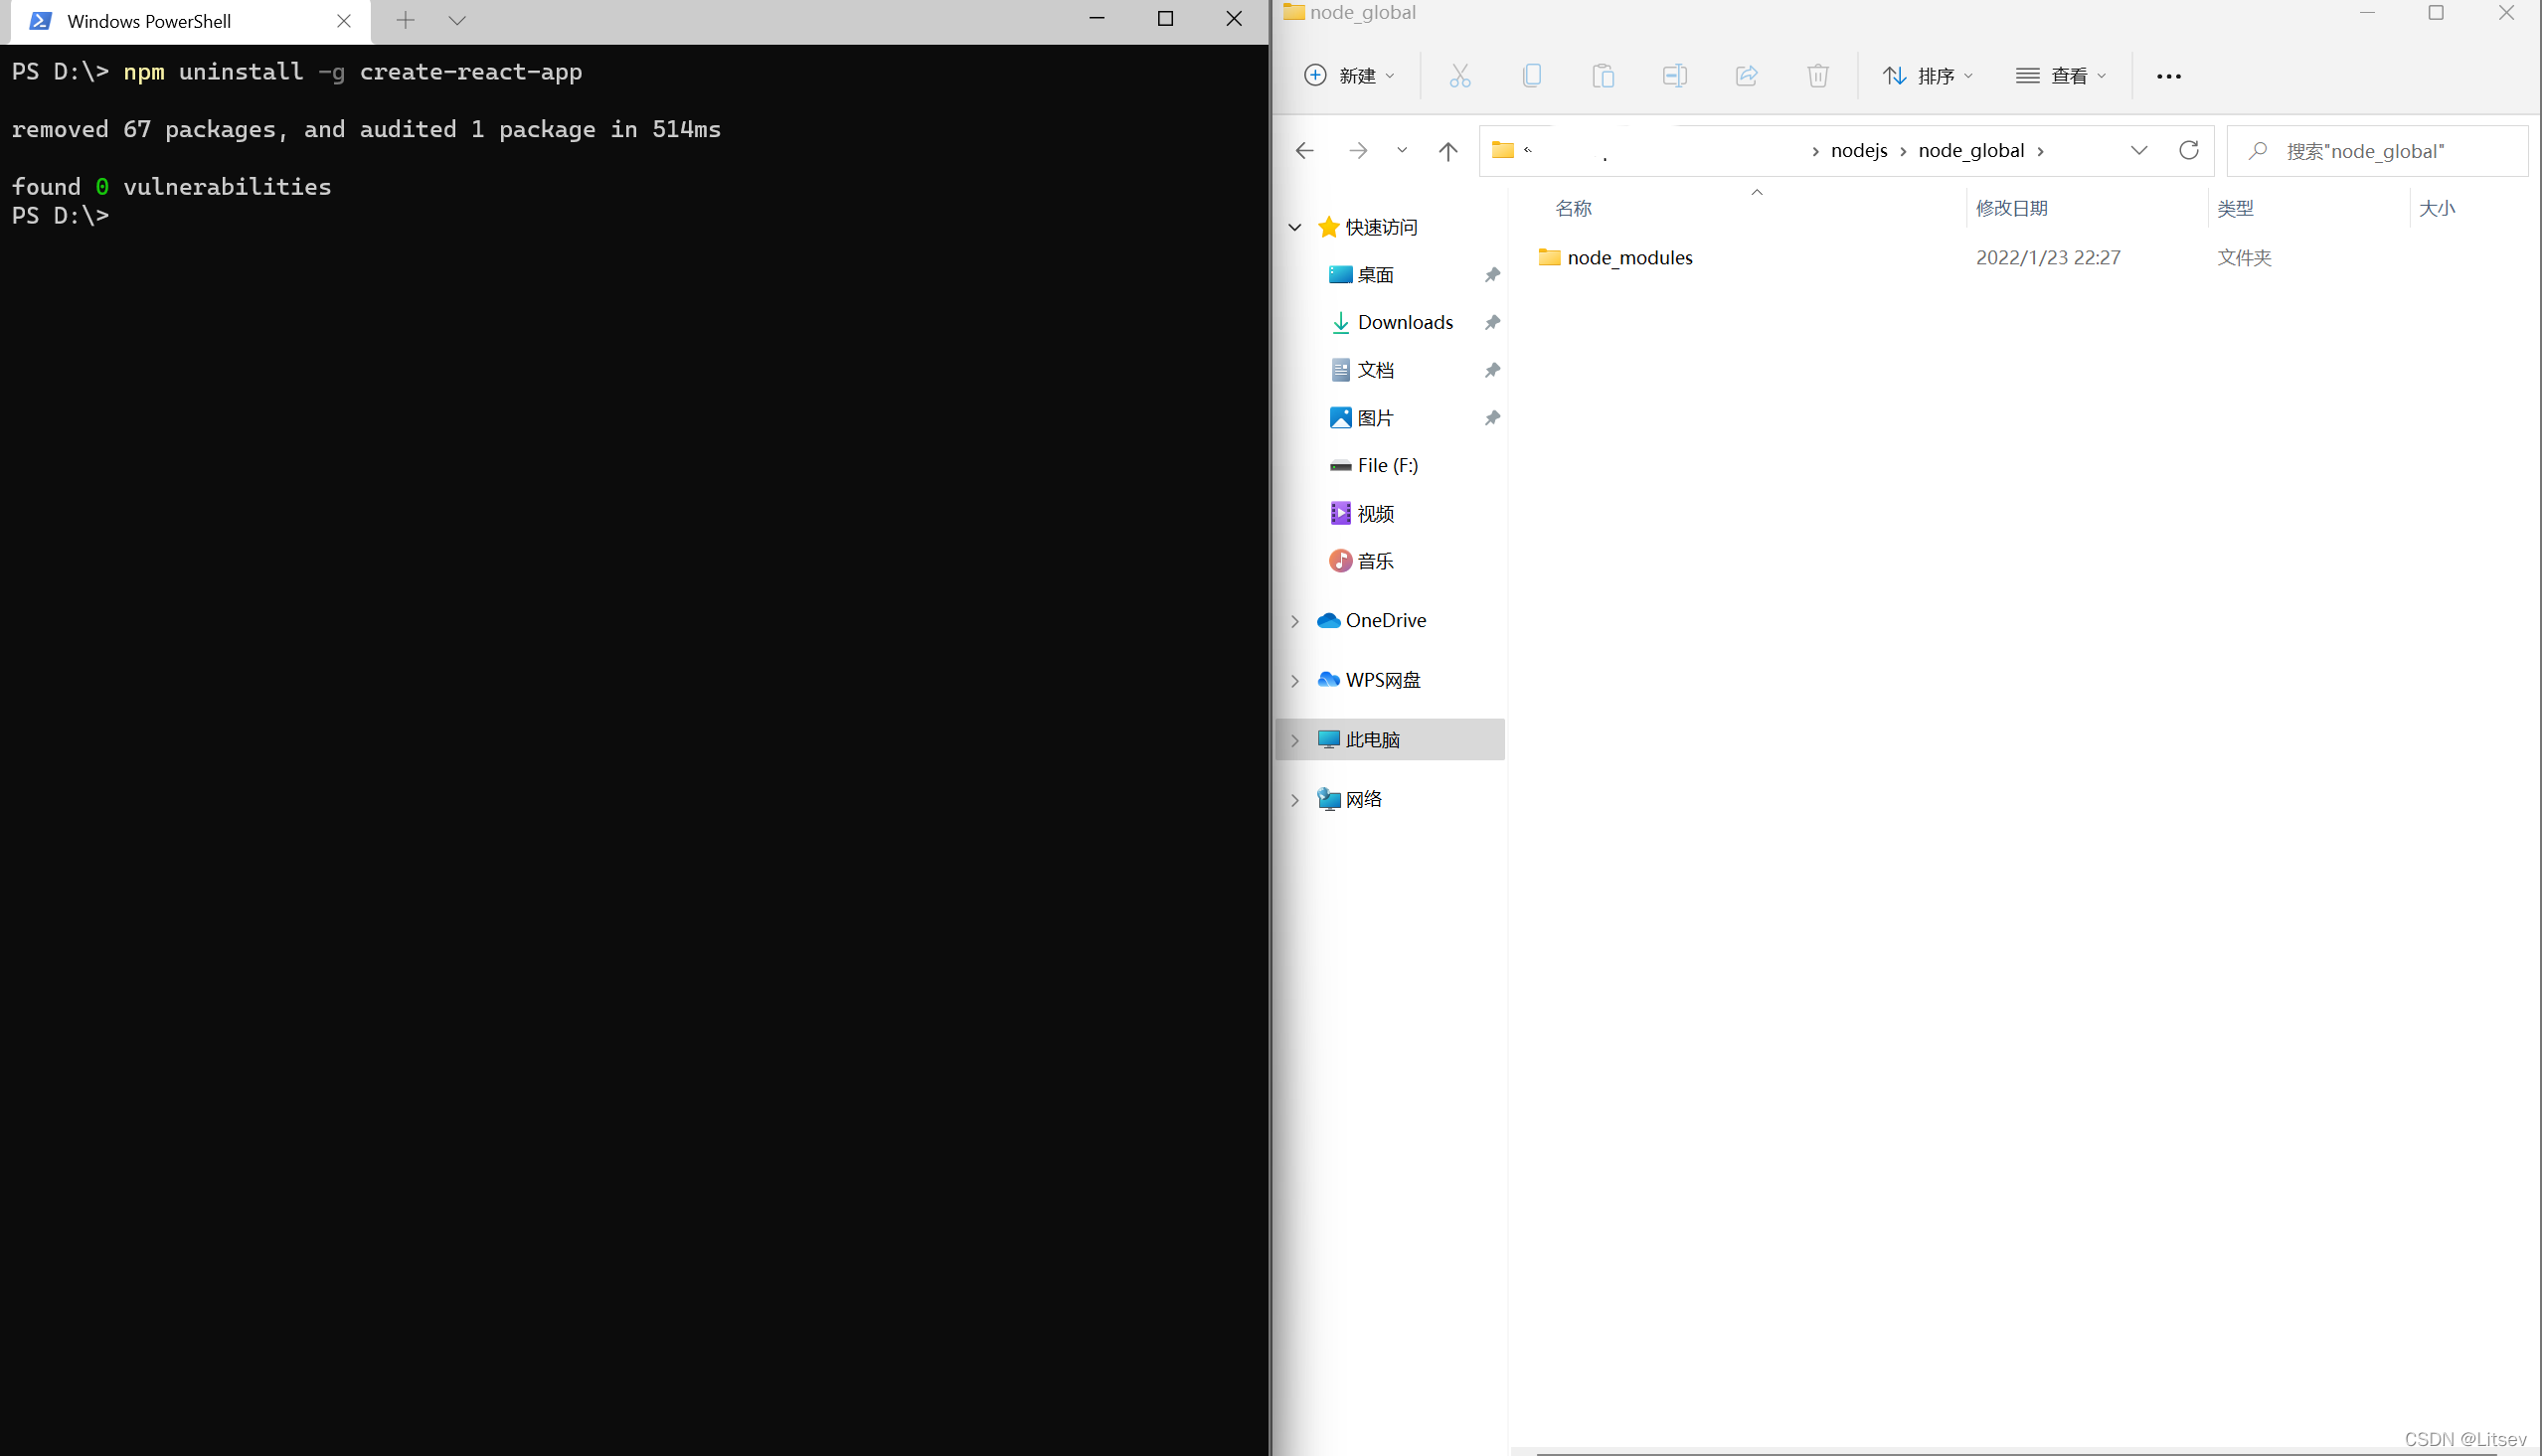
Task: Click the Copy icon in File Explorer toolbar
Action: pos(1532,75)
